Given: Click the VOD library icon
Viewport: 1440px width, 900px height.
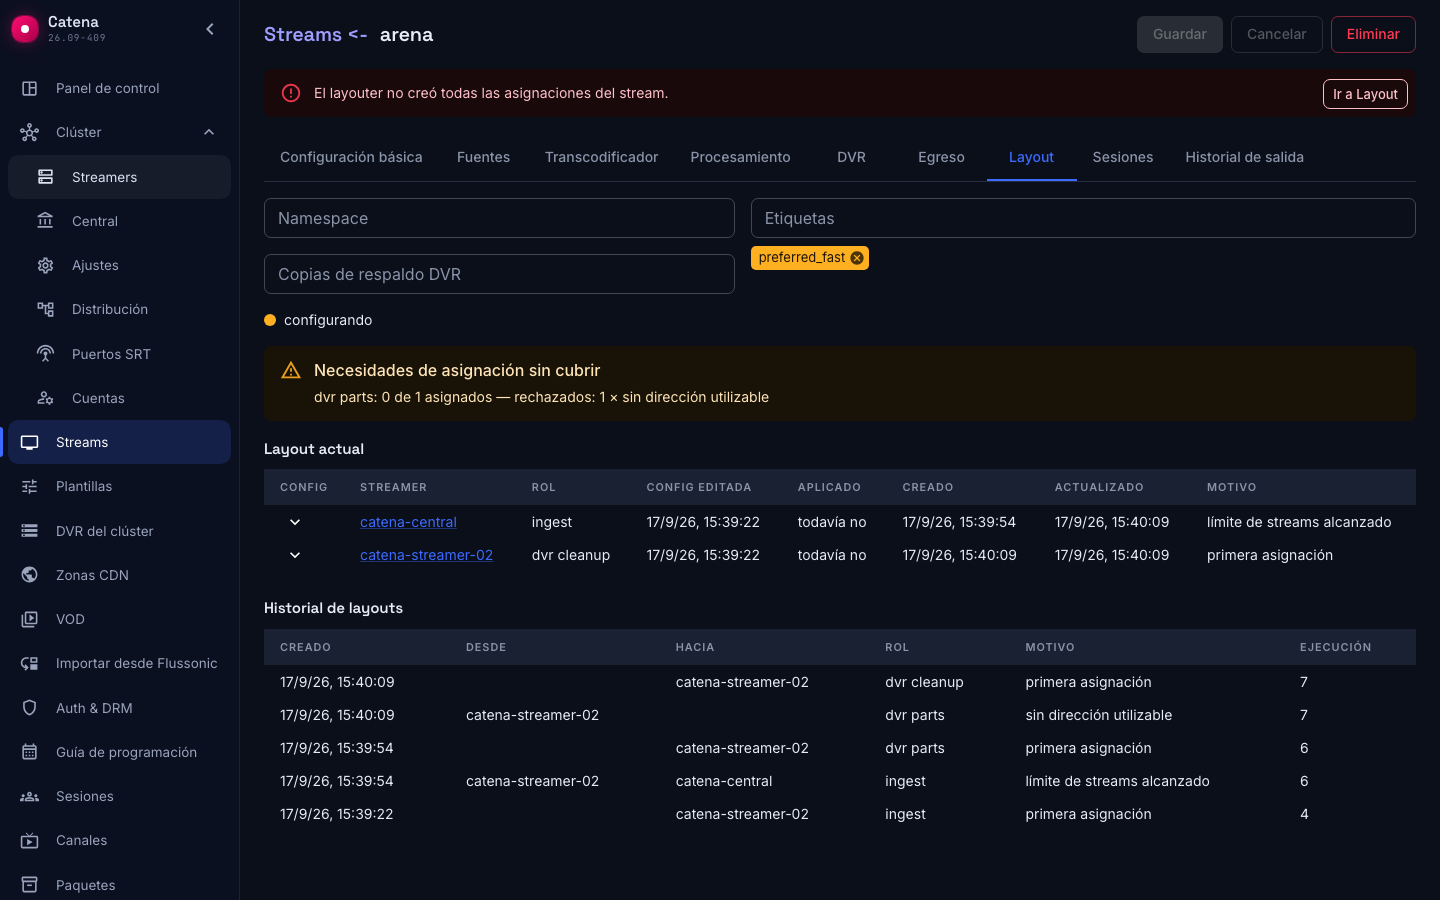Looking at the screenshot, I should [30, 619].
